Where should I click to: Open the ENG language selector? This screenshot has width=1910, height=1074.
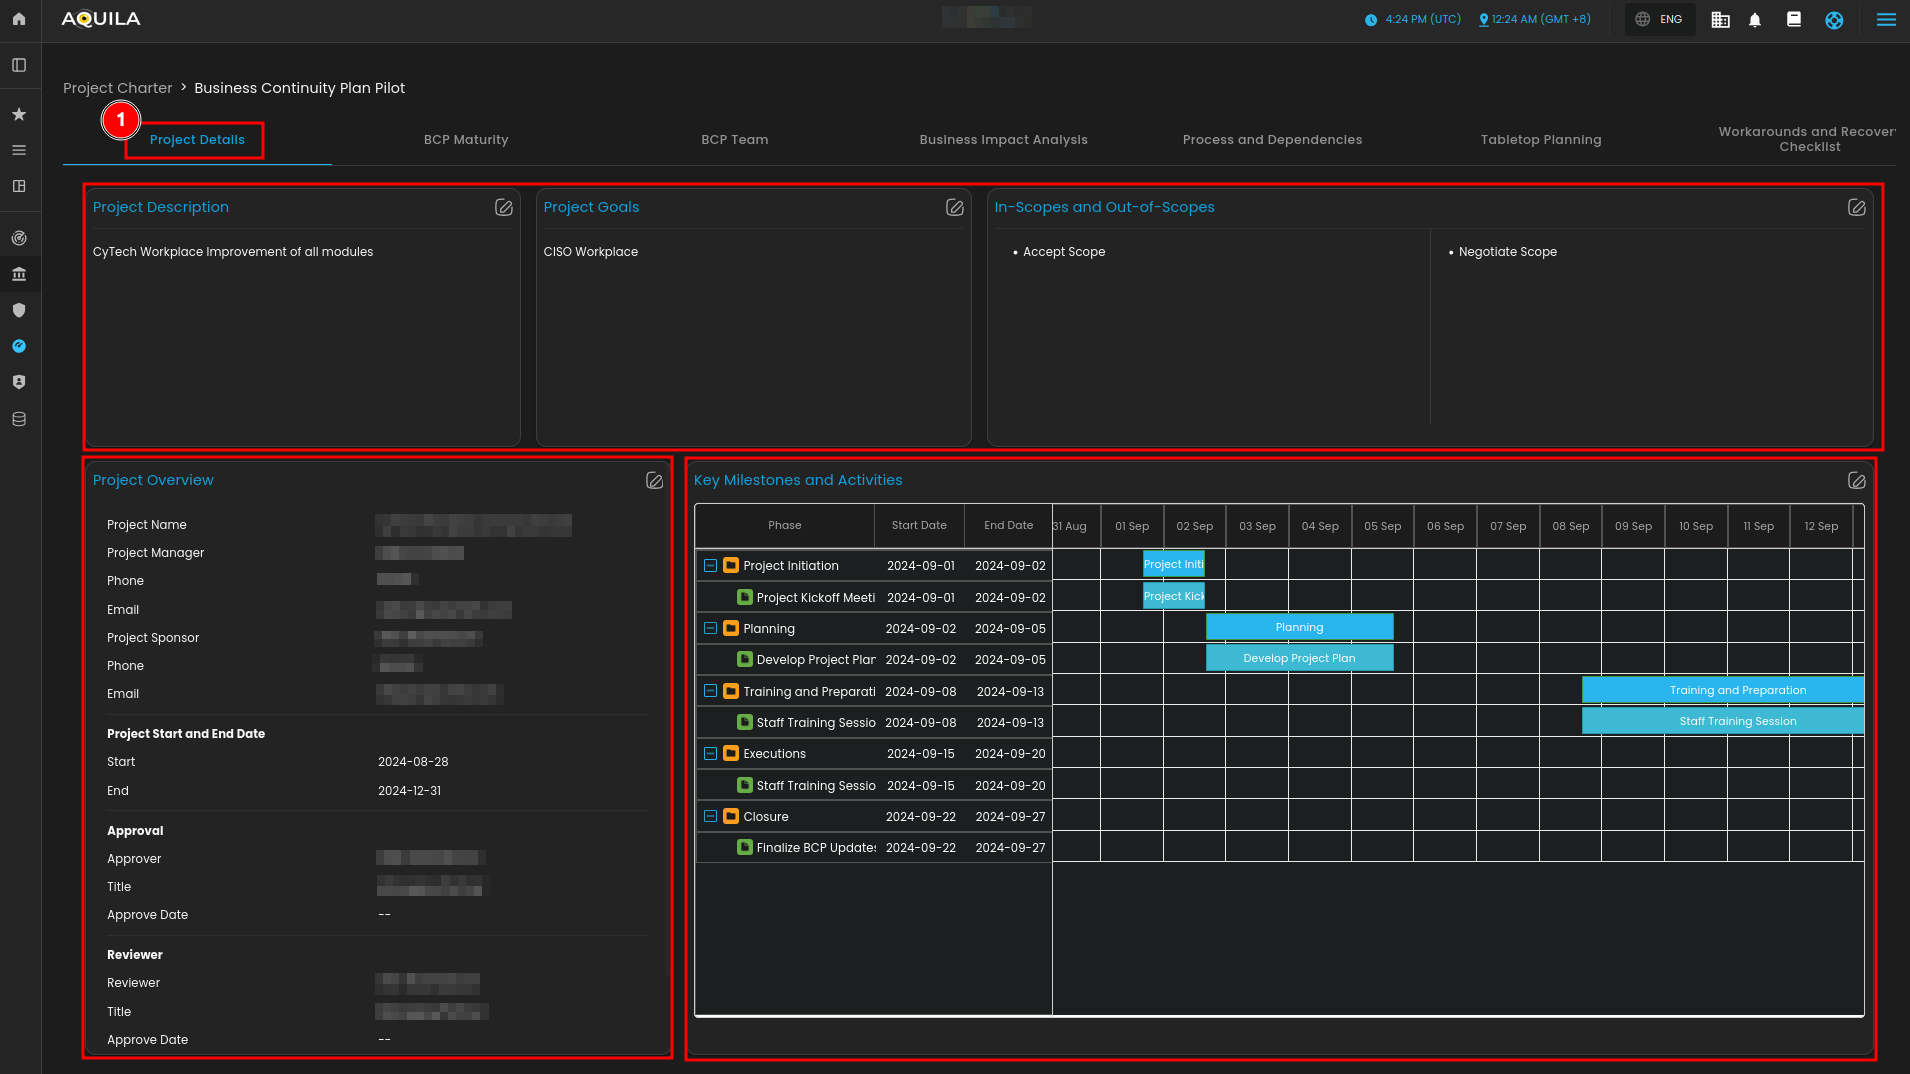click(1660, 20)
